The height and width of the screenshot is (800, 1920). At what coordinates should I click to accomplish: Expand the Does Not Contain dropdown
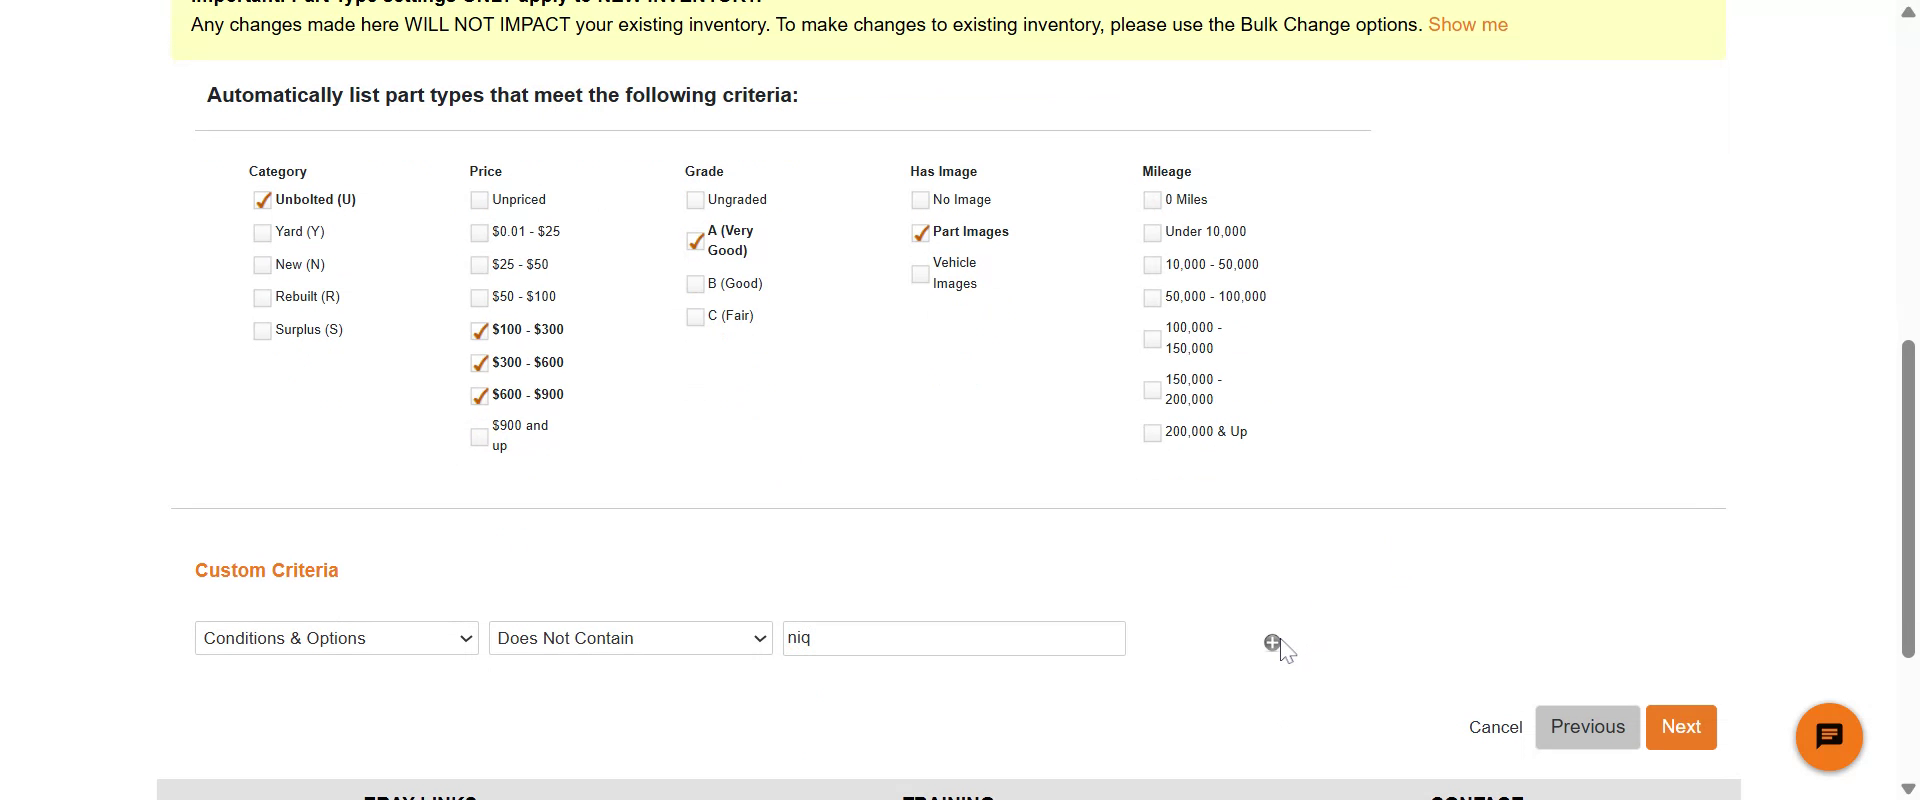(x=630, y=639)
